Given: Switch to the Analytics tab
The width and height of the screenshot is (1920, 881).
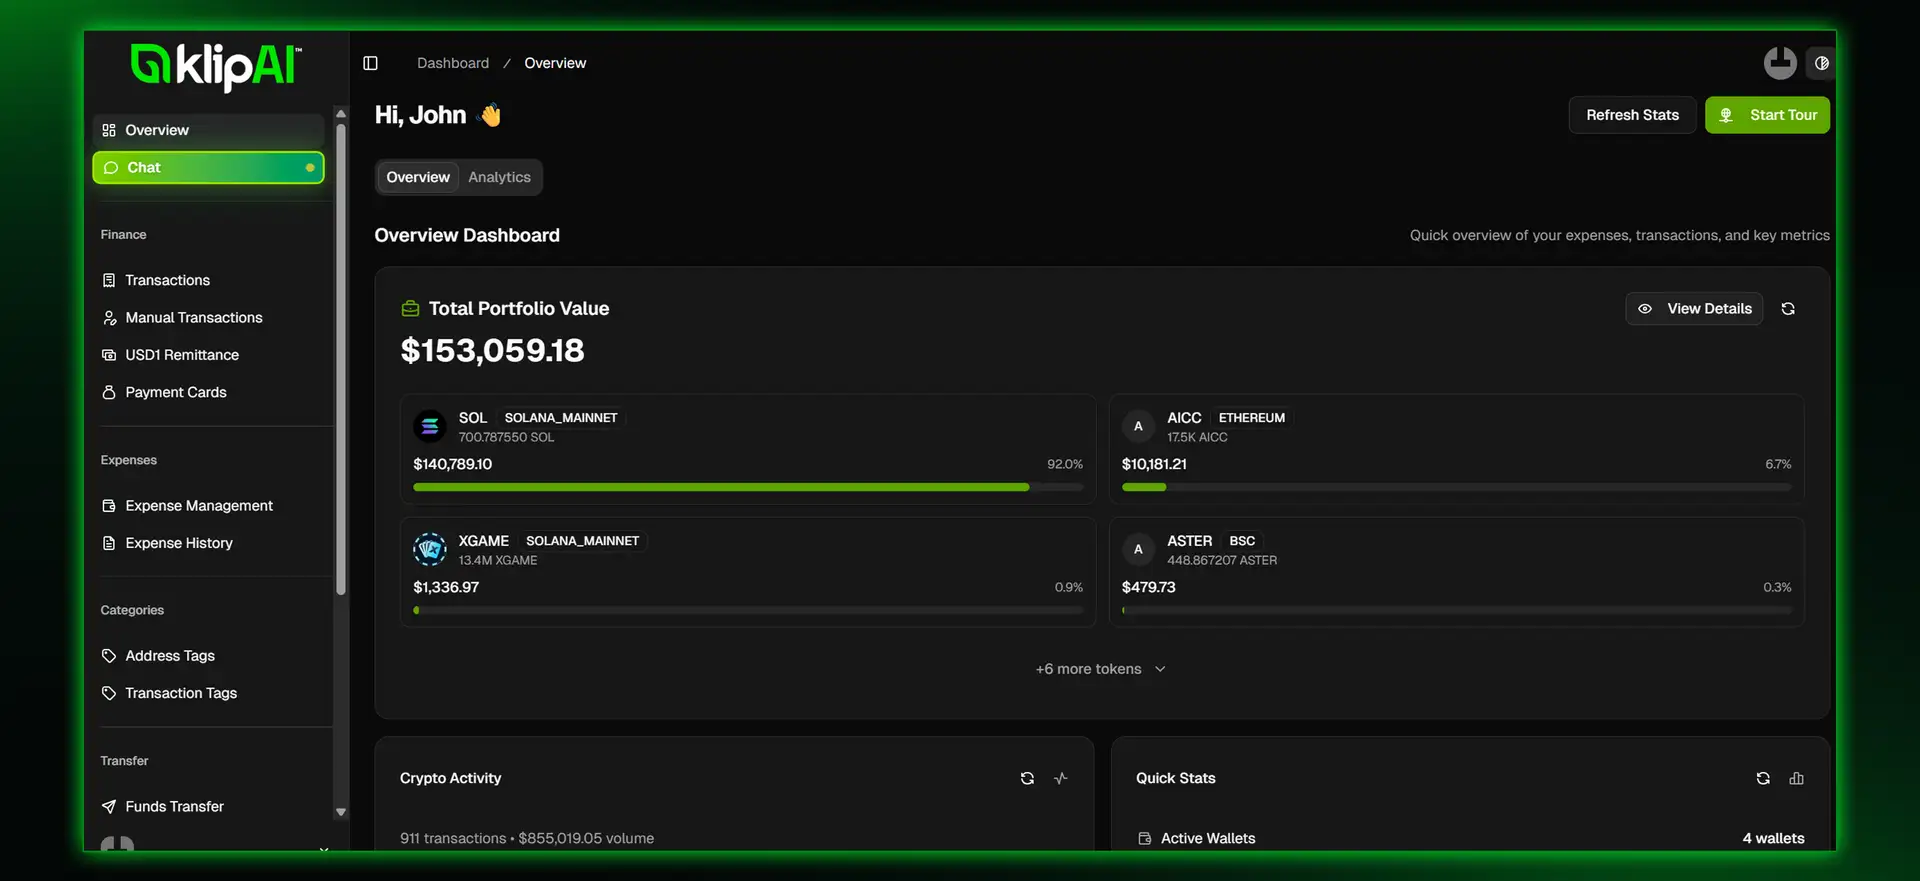Looking at the screenshot, I should click(499, 177).
